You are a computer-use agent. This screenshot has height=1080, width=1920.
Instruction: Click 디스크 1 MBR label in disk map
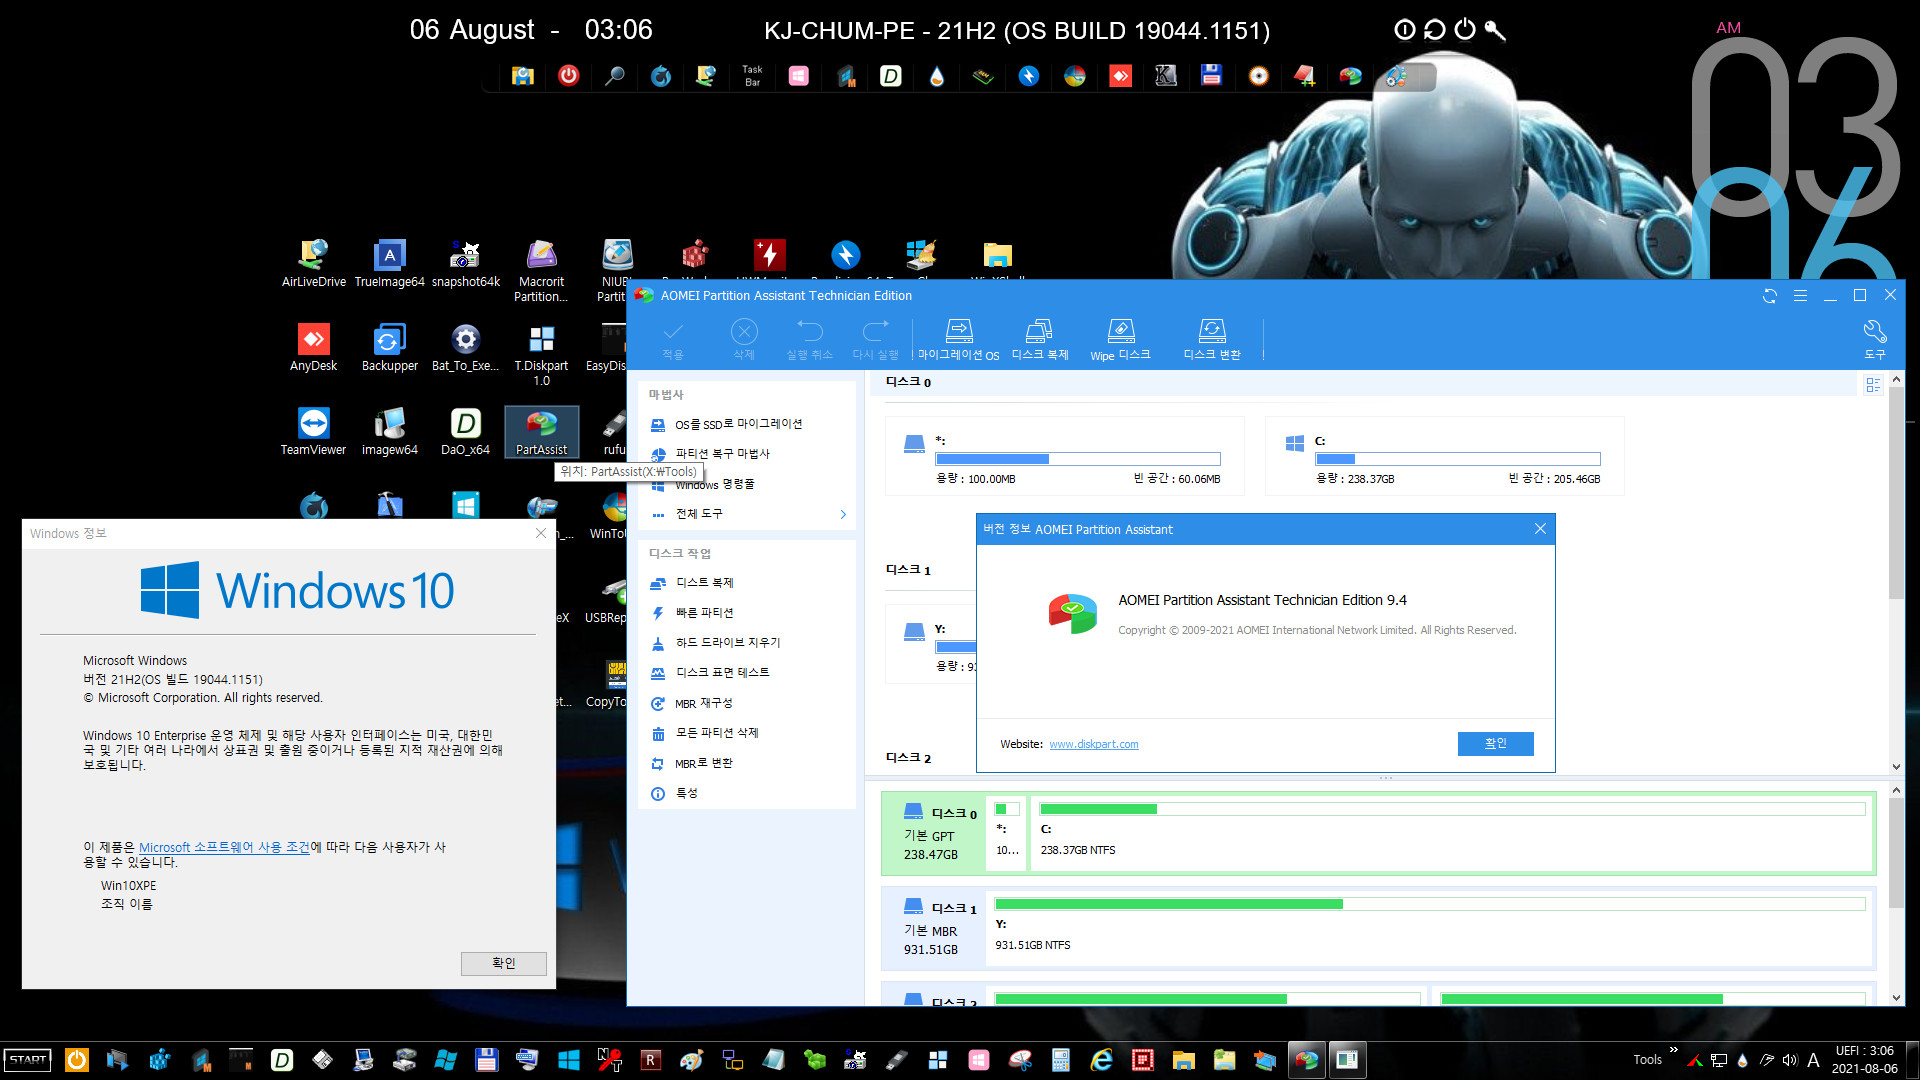[x=931, y=929]
